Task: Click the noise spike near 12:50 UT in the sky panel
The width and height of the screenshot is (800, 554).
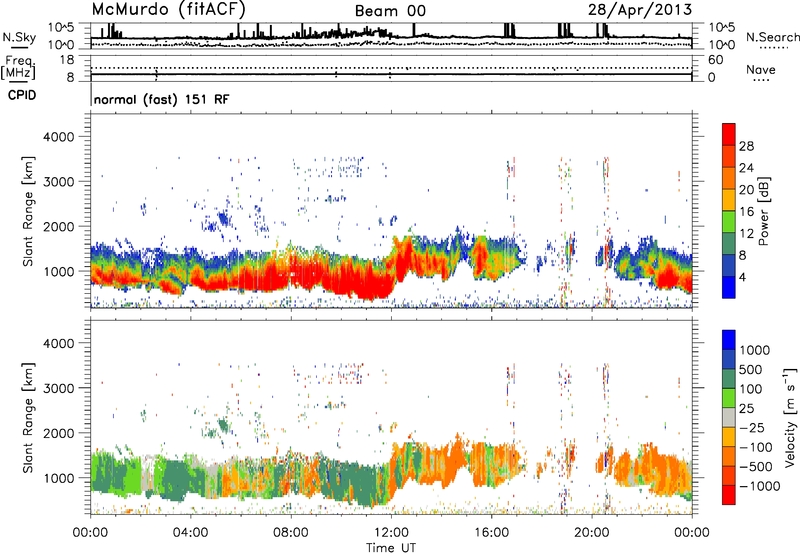Action: coord(414,30)
